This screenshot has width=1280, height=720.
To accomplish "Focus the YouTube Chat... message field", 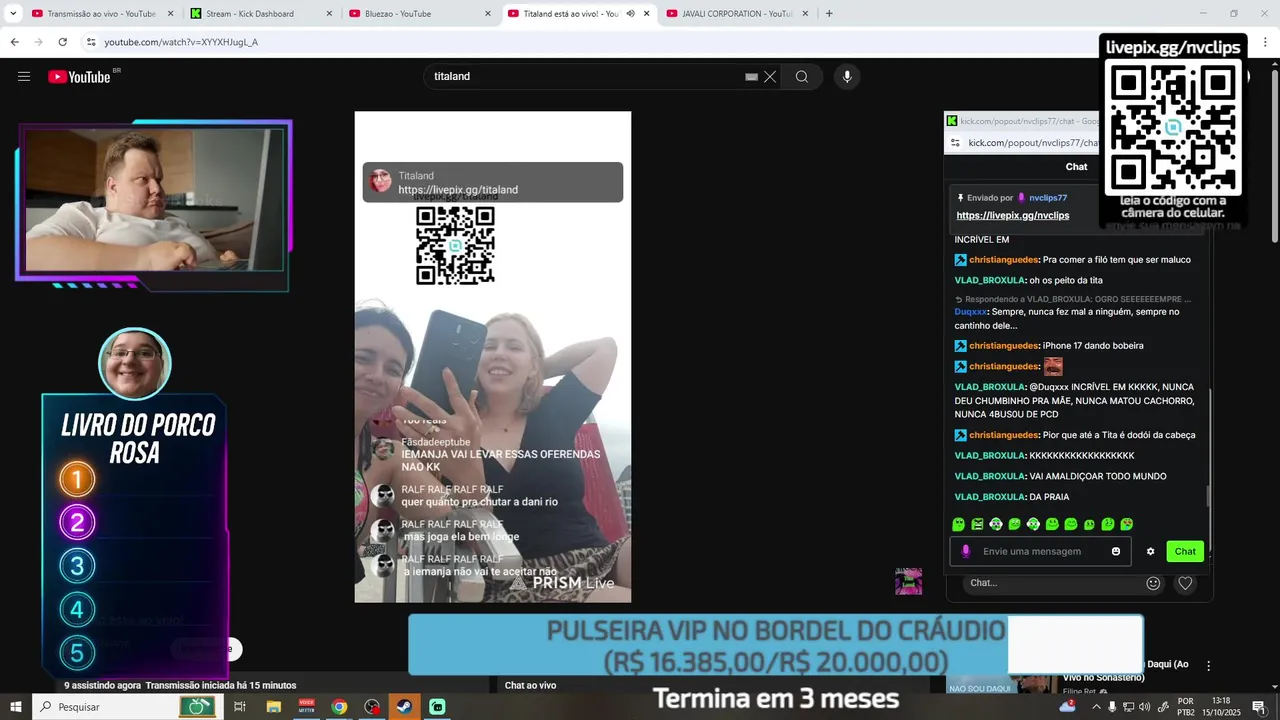I will (1050, 583).
